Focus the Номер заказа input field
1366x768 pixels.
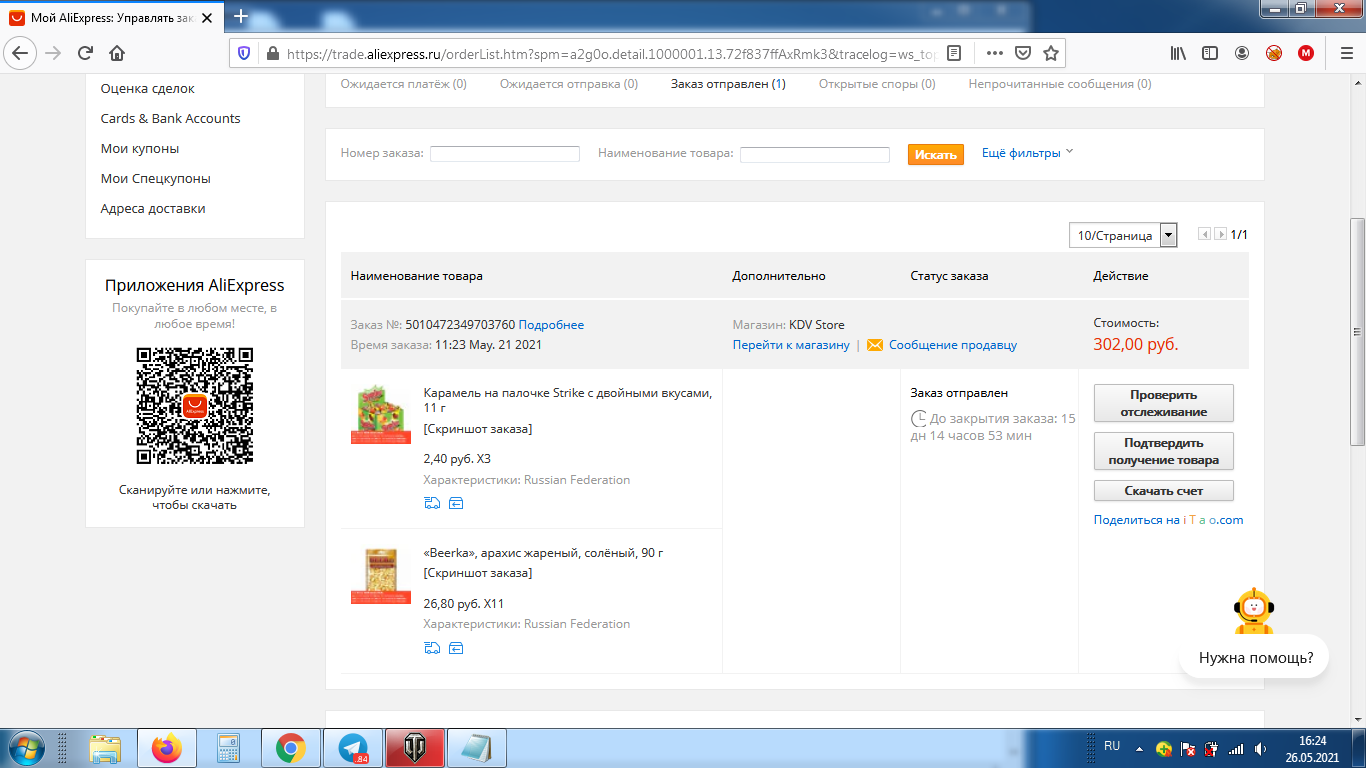[x=505, y=154]
